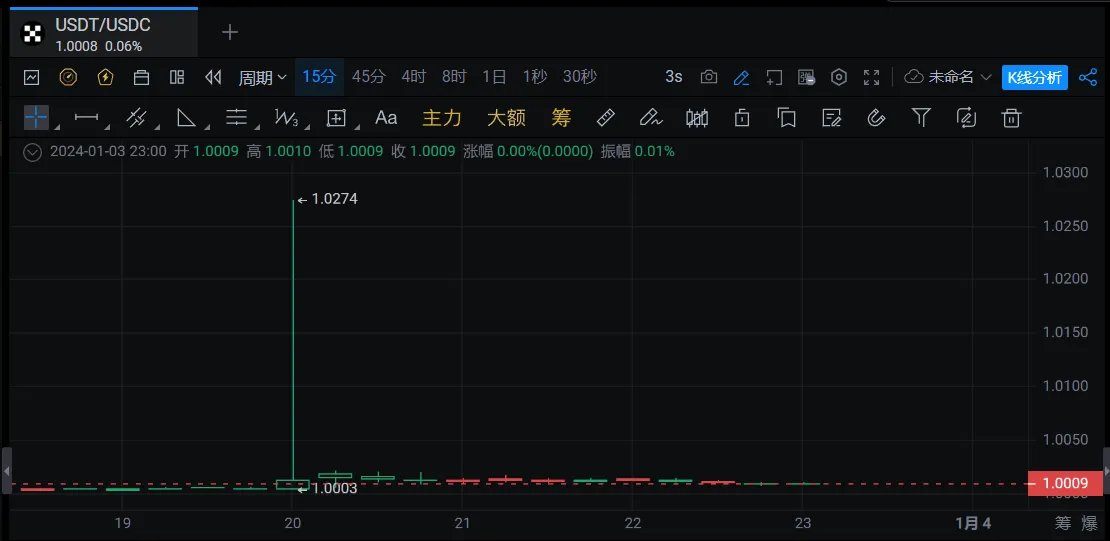
Task: Expand the wave W3 tool submenu arrow
Action: tap(306, 127)
